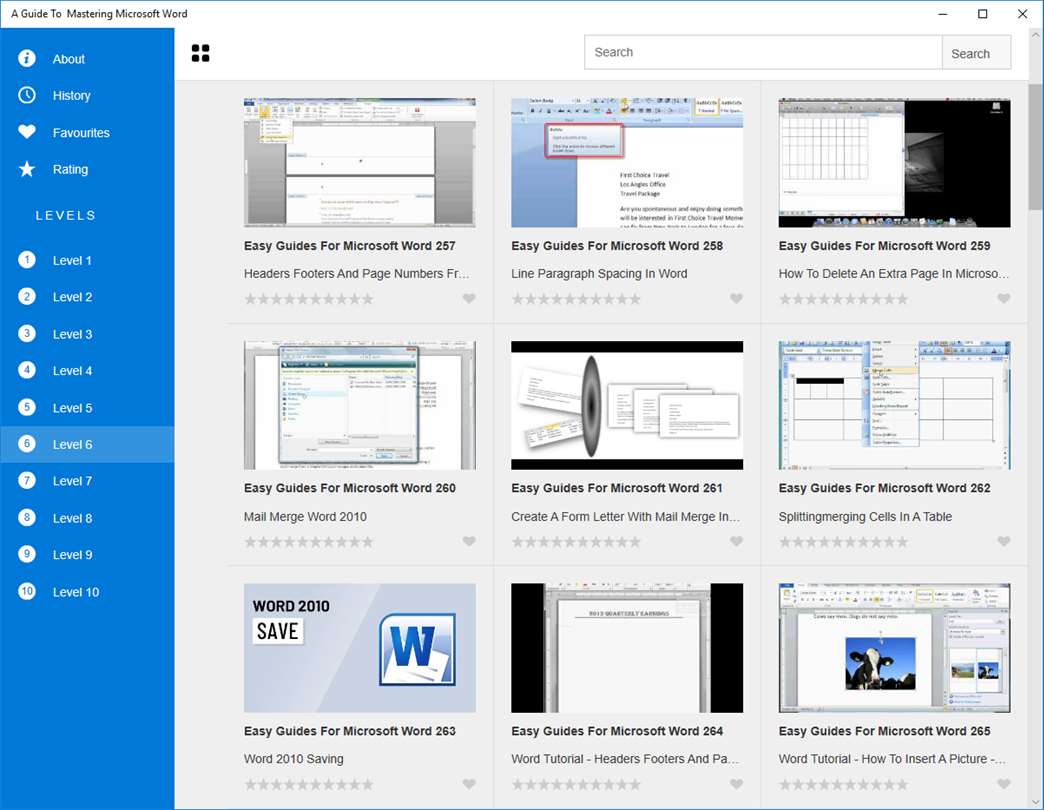1044x810 pixels.
Task: Click 'How To Delete An Extra Page' subtitle
Action: point(894,274)
